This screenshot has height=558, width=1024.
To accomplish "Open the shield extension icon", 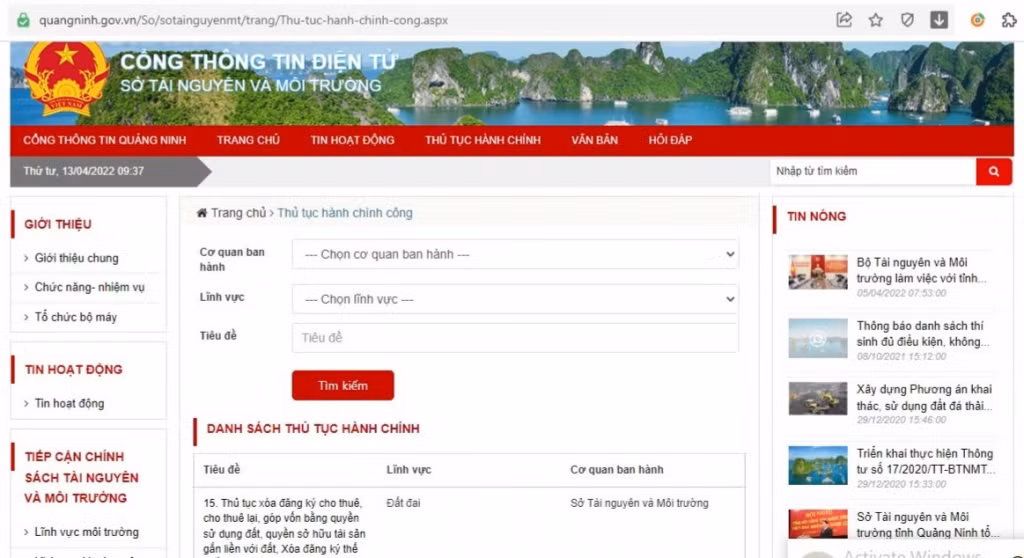I will (907, 20).
